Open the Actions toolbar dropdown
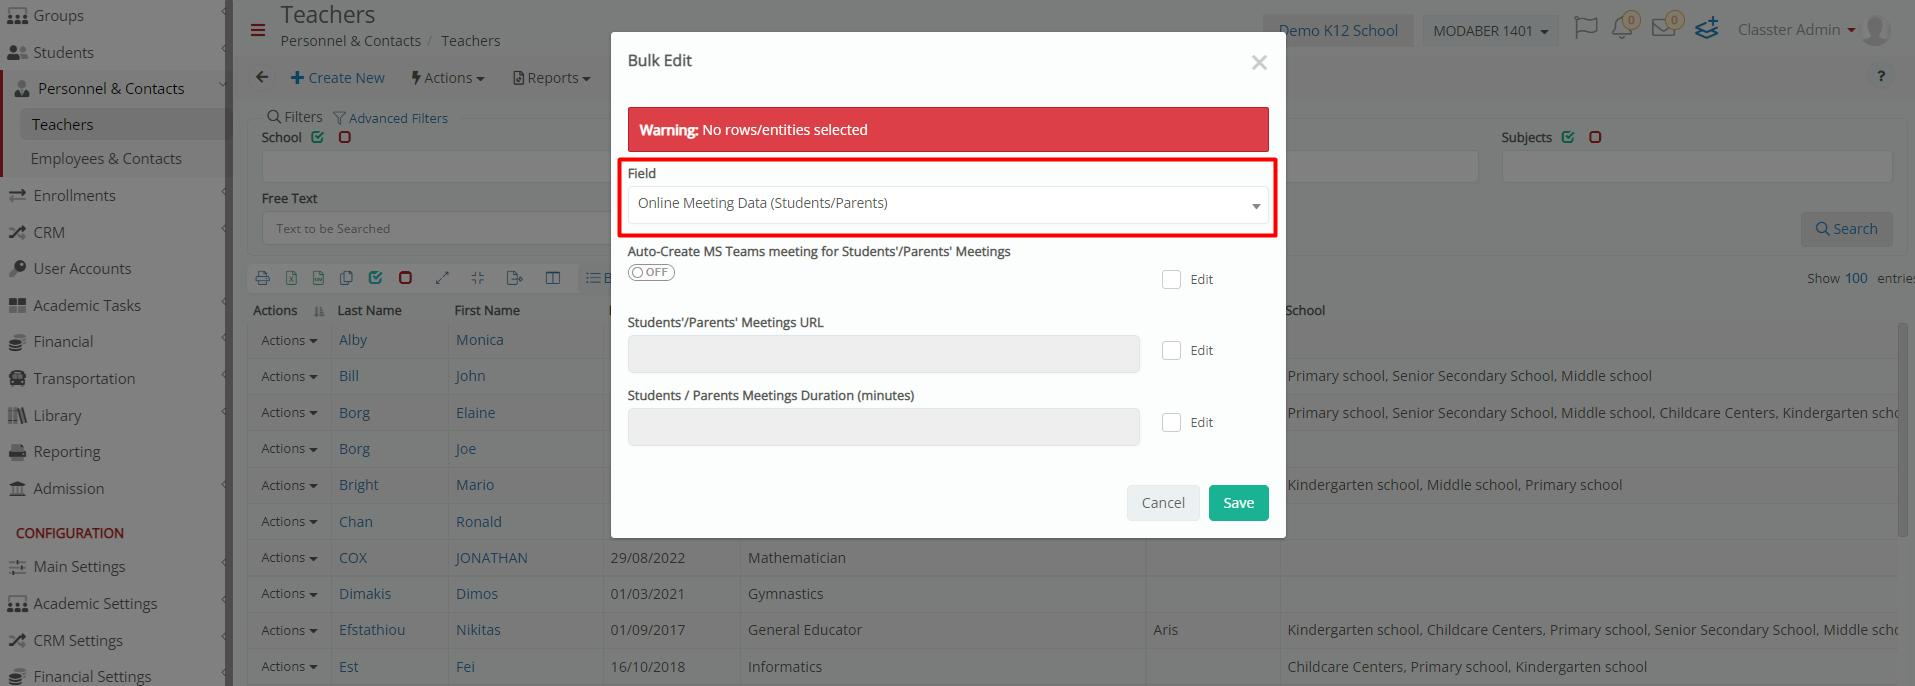 pyautogui.click(x=447, y=78)
